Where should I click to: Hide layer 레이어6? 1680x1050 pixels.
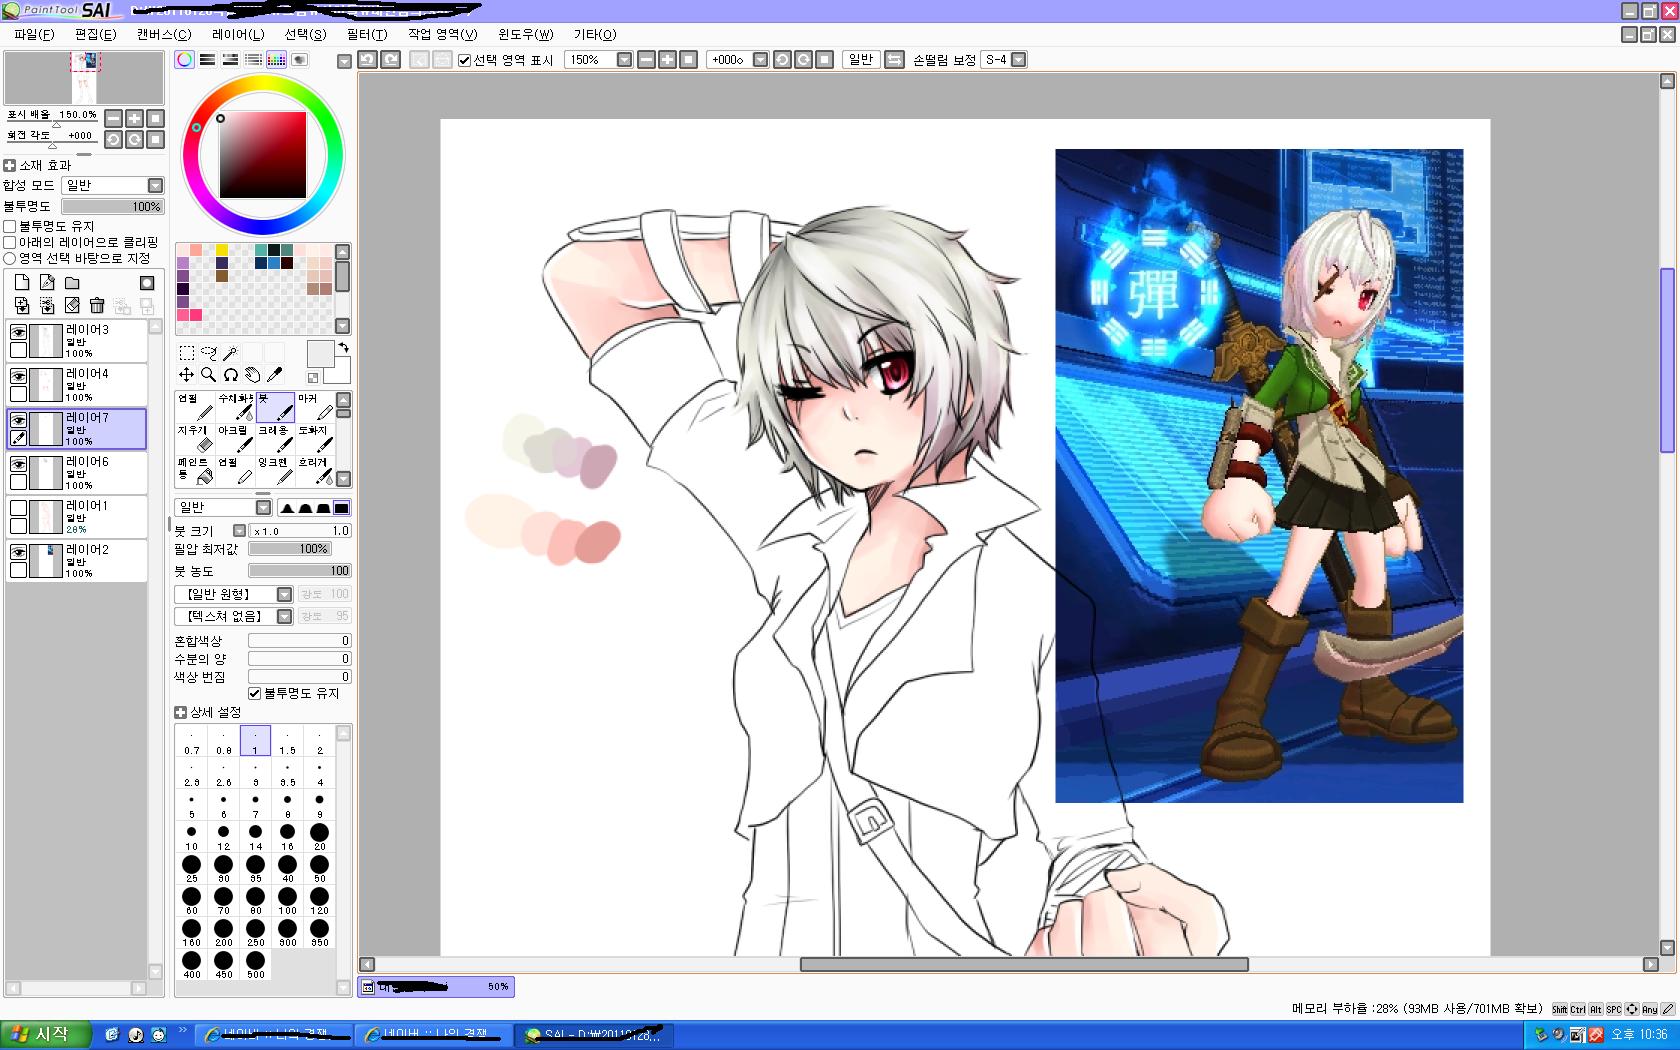coord(18,464)
